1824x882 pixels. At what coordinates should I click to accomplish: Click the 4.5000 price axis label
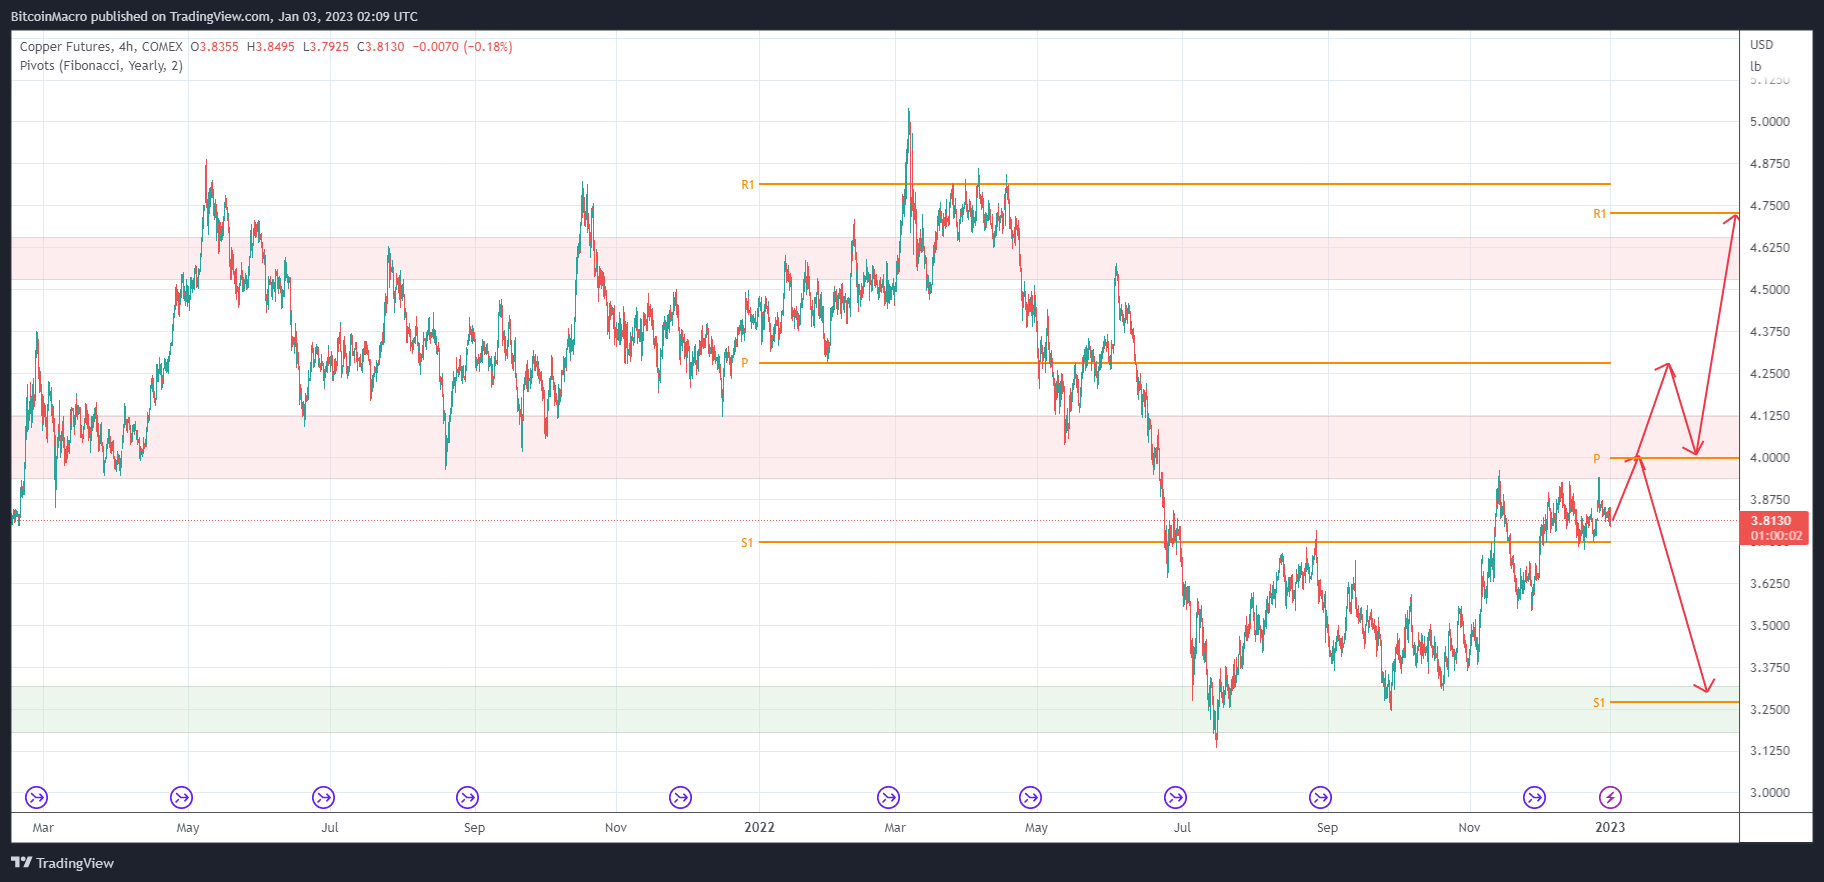[x=1770, y=290]
